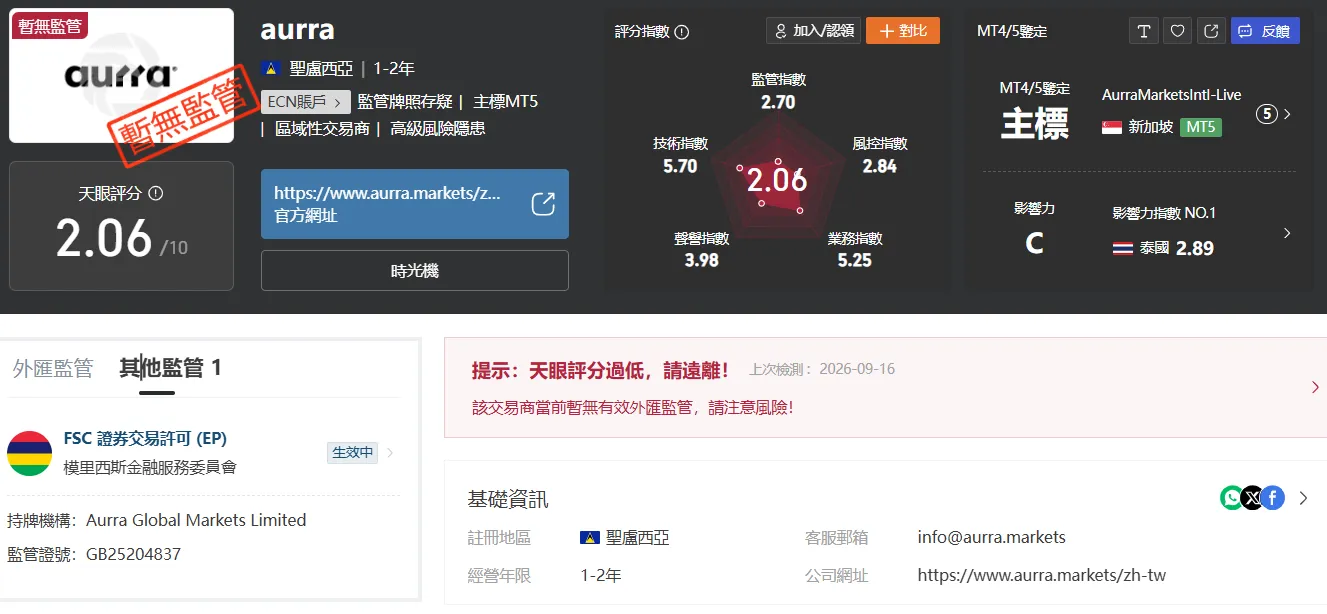Click the 監管指數 2.70 label

(778, 90)
